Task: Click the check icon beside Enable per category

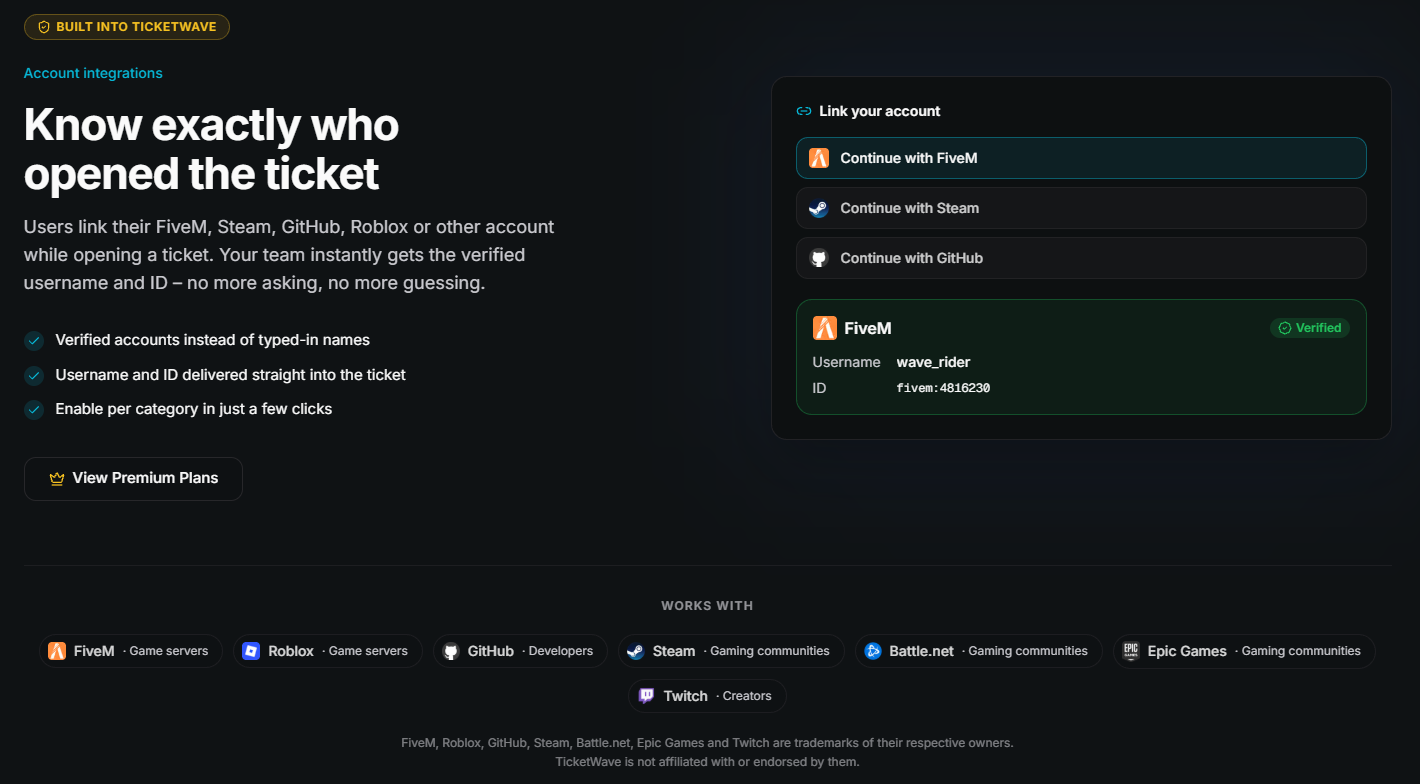Action: pyautogui.click(x=34, y=410)
